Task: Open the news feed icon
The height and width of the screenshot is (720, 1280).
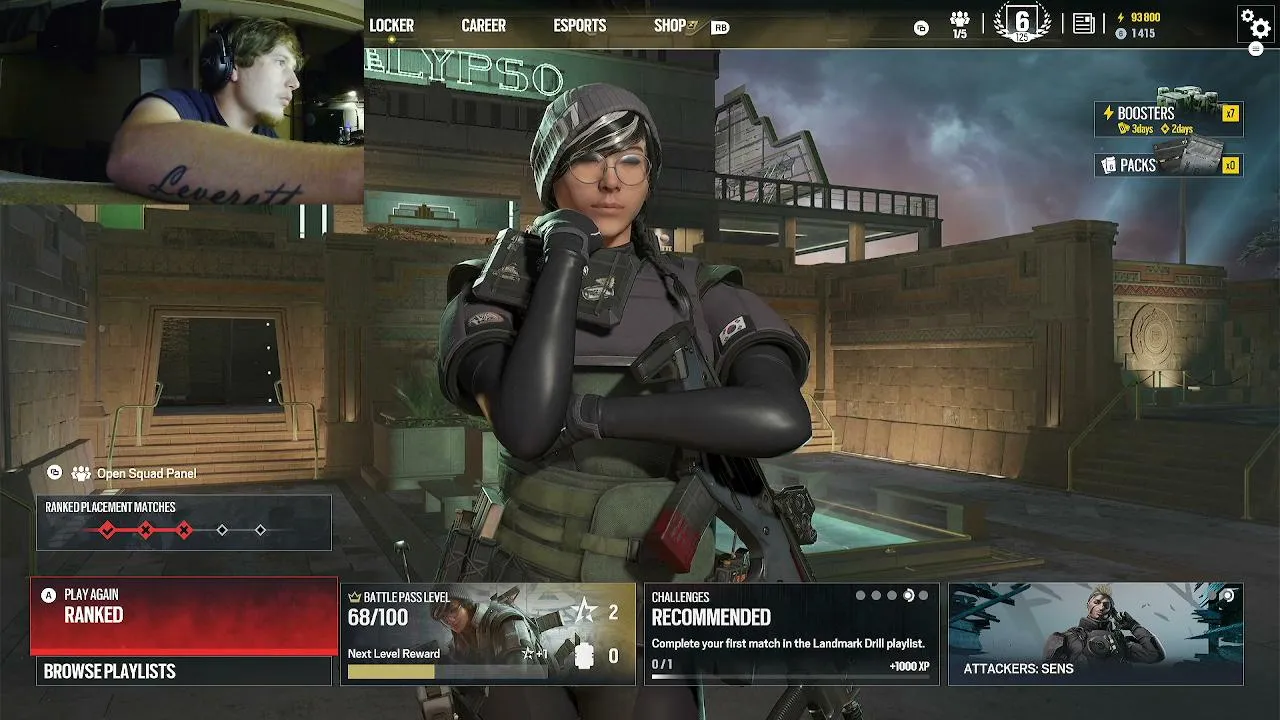Action: click(x=1083, y=24)
